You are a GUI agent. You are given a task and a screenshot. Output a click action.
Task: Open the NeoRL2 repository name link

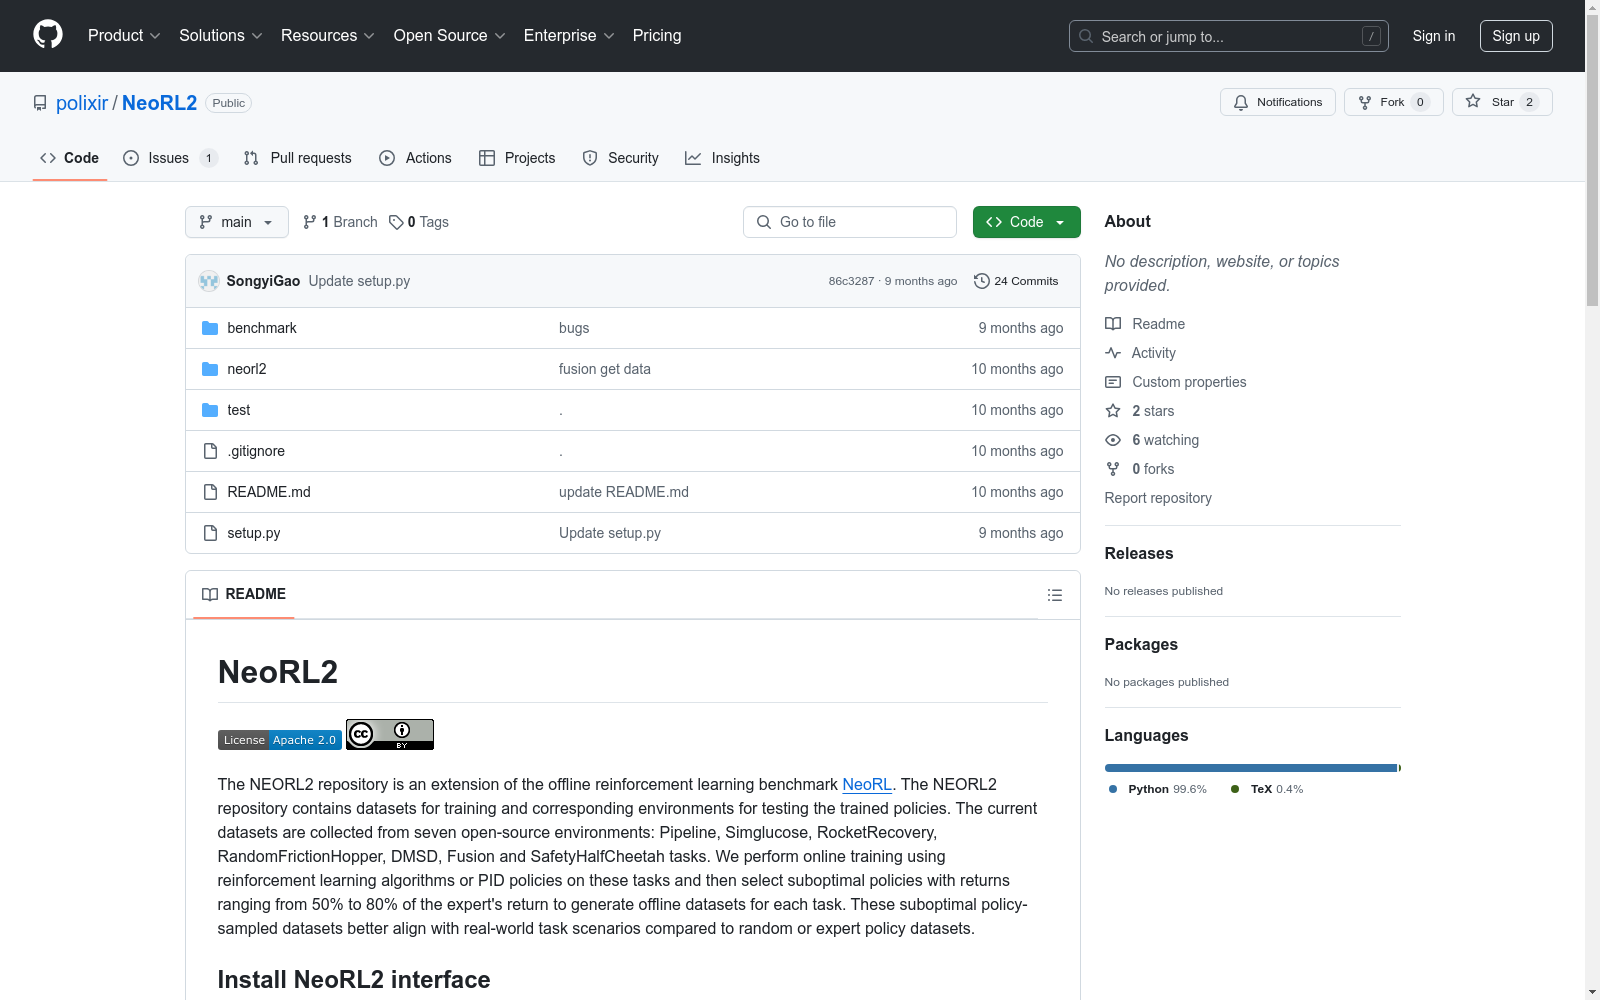pos(160,103)
